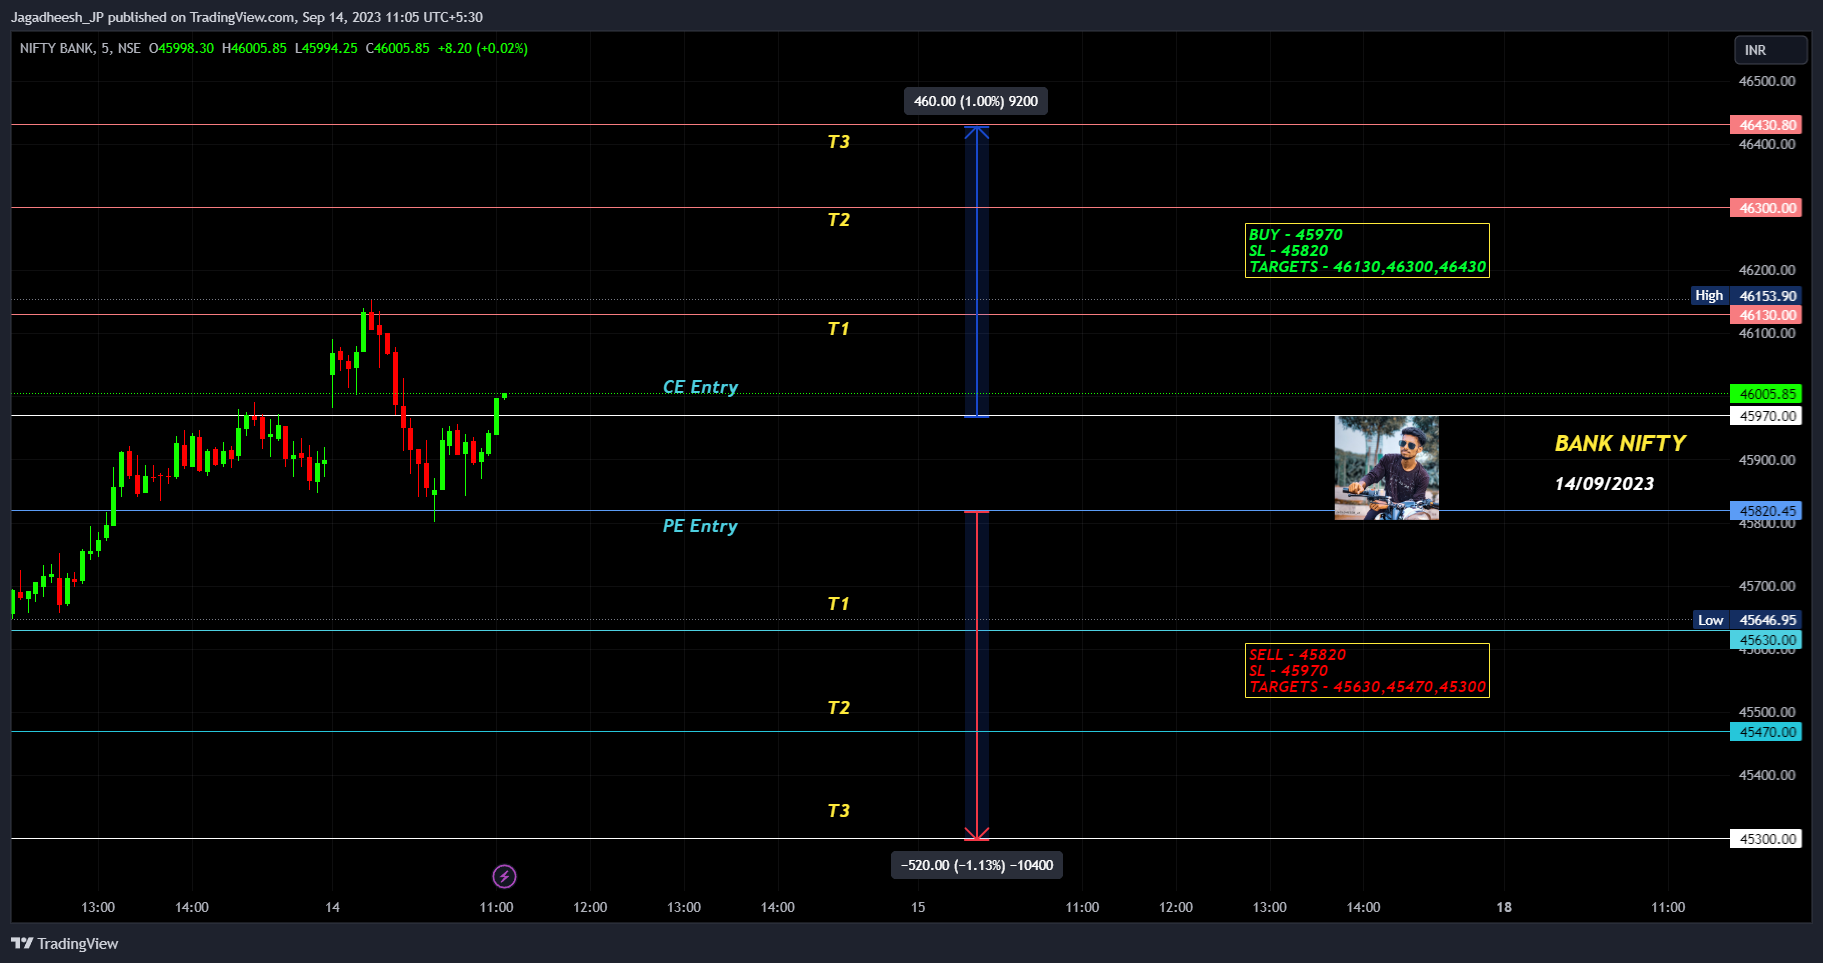The width and height of the screenshot is (1823, 963).
Task: Click the low value L45994.25 in header
Action: tap(326, 48)
